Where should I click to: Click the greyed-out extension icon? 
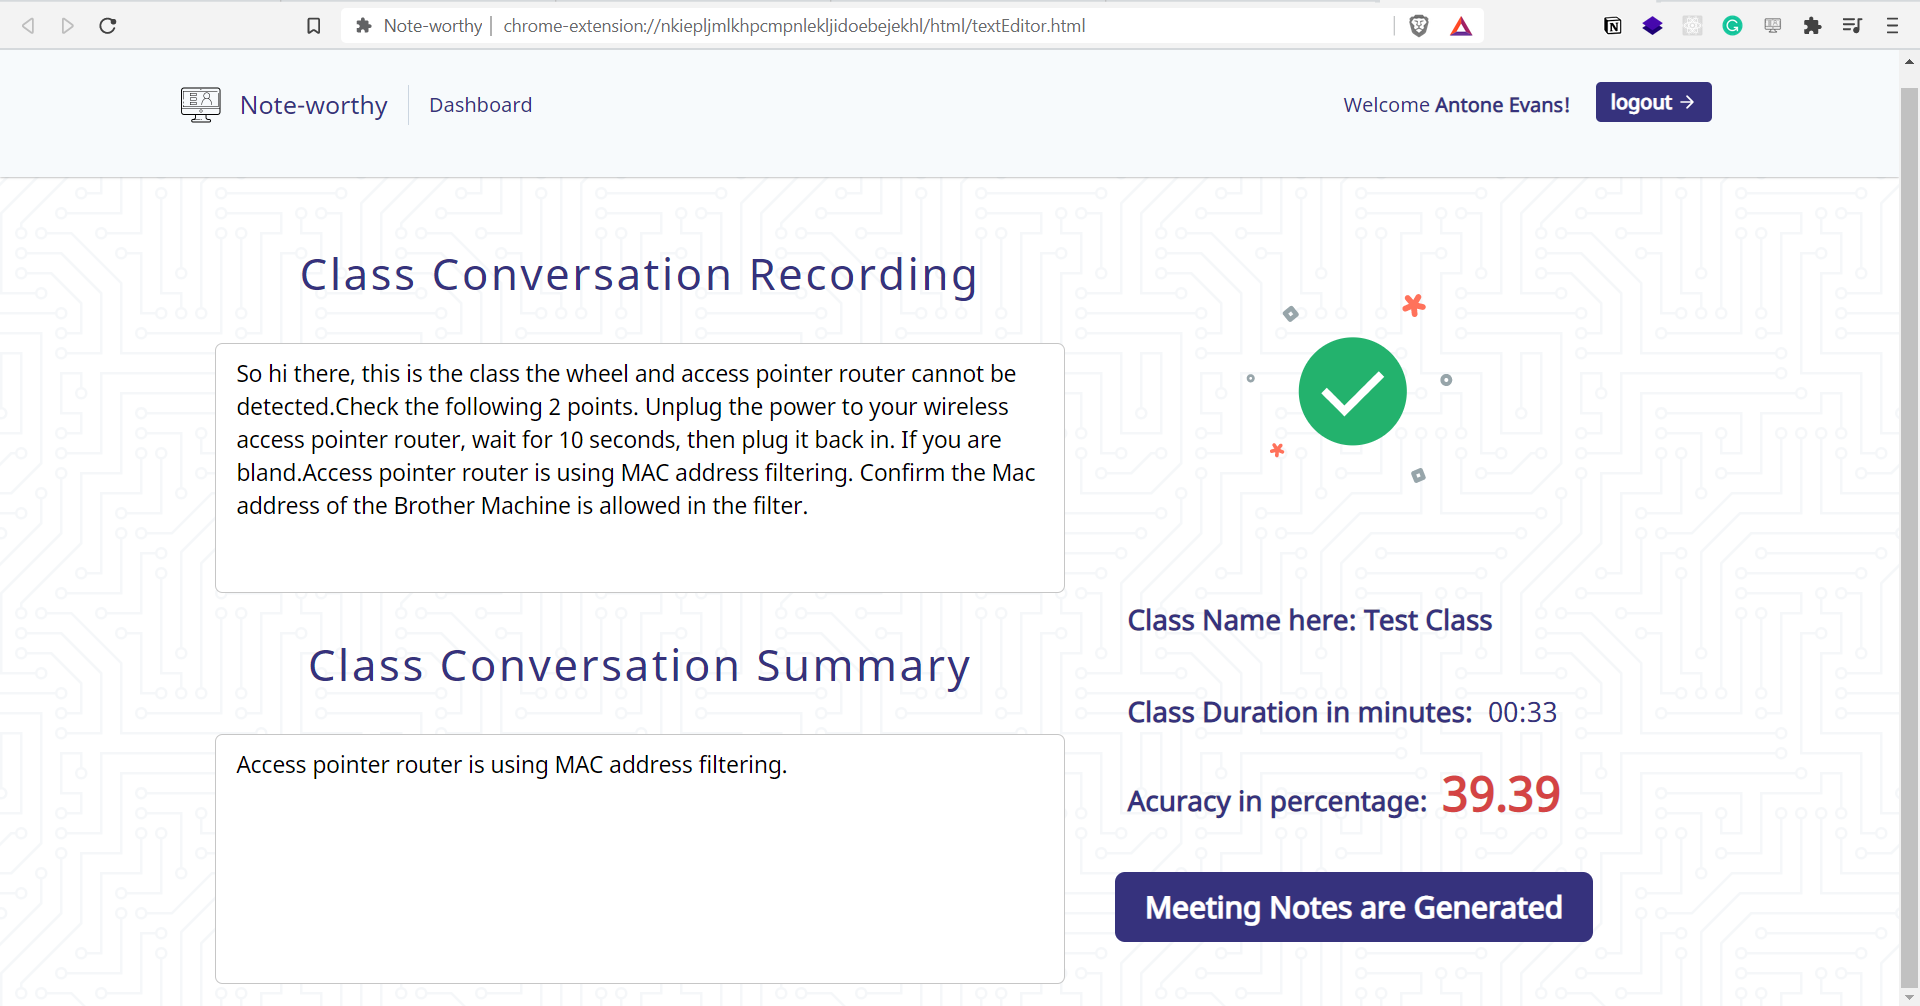point(1692,26)
